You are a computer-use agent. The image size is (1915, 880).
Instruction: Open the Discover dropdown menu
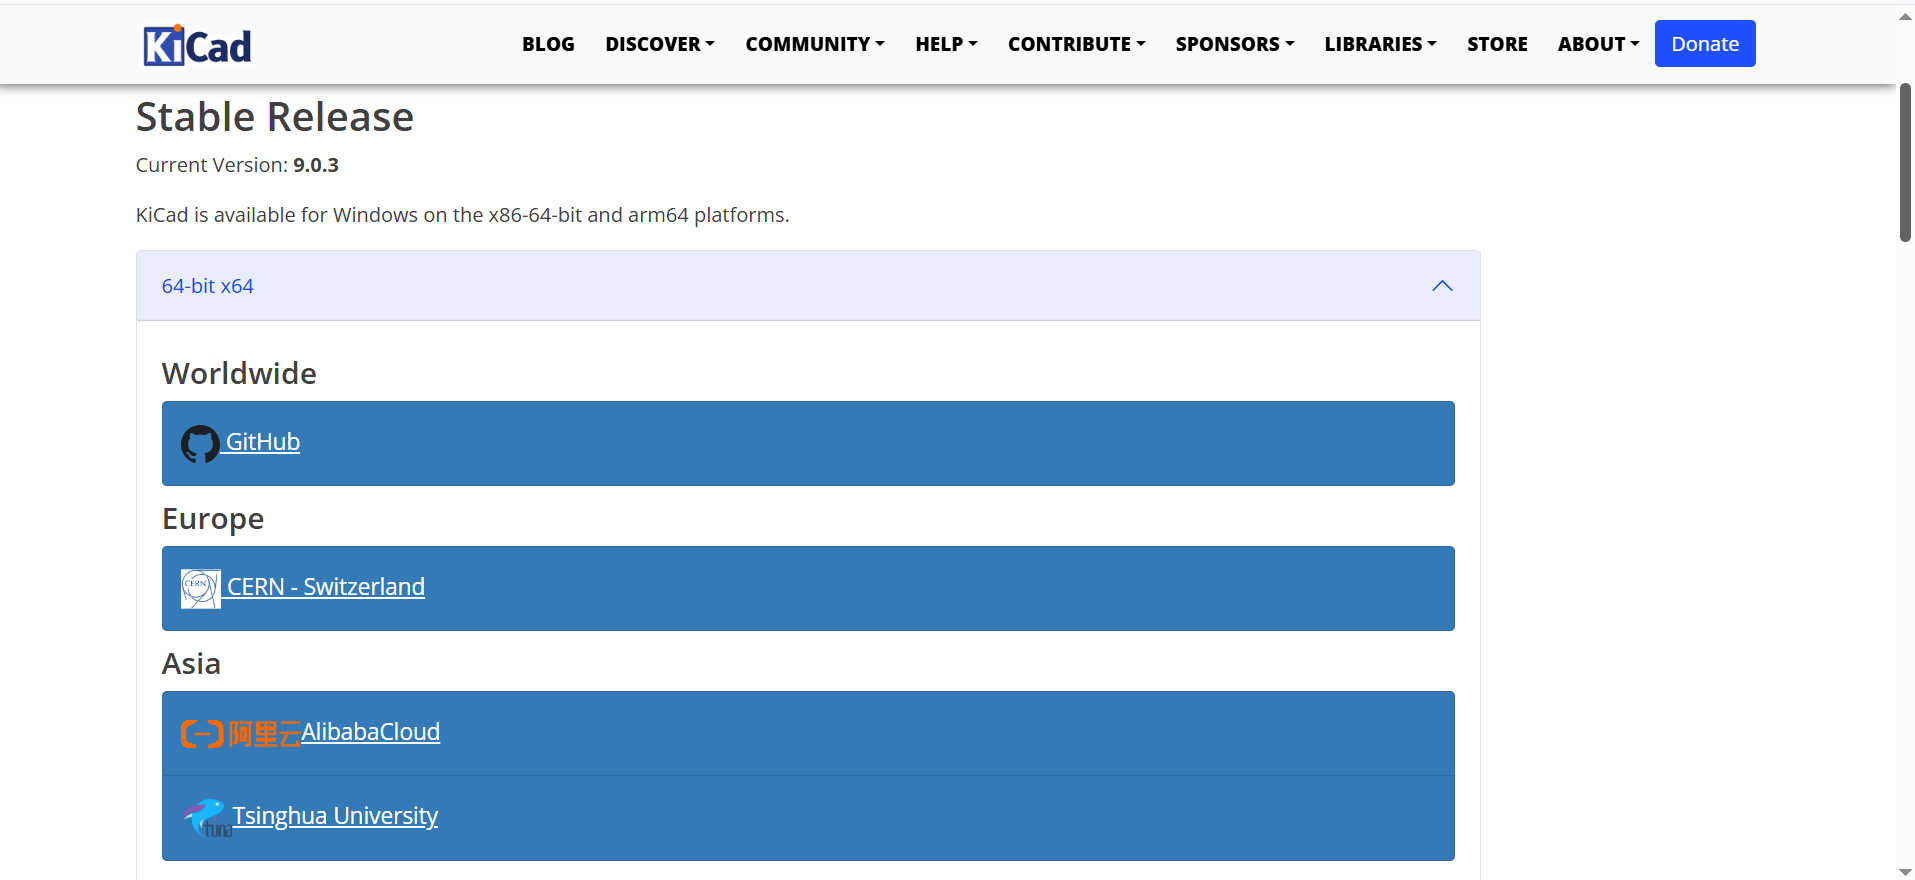(x=660, y=44)
